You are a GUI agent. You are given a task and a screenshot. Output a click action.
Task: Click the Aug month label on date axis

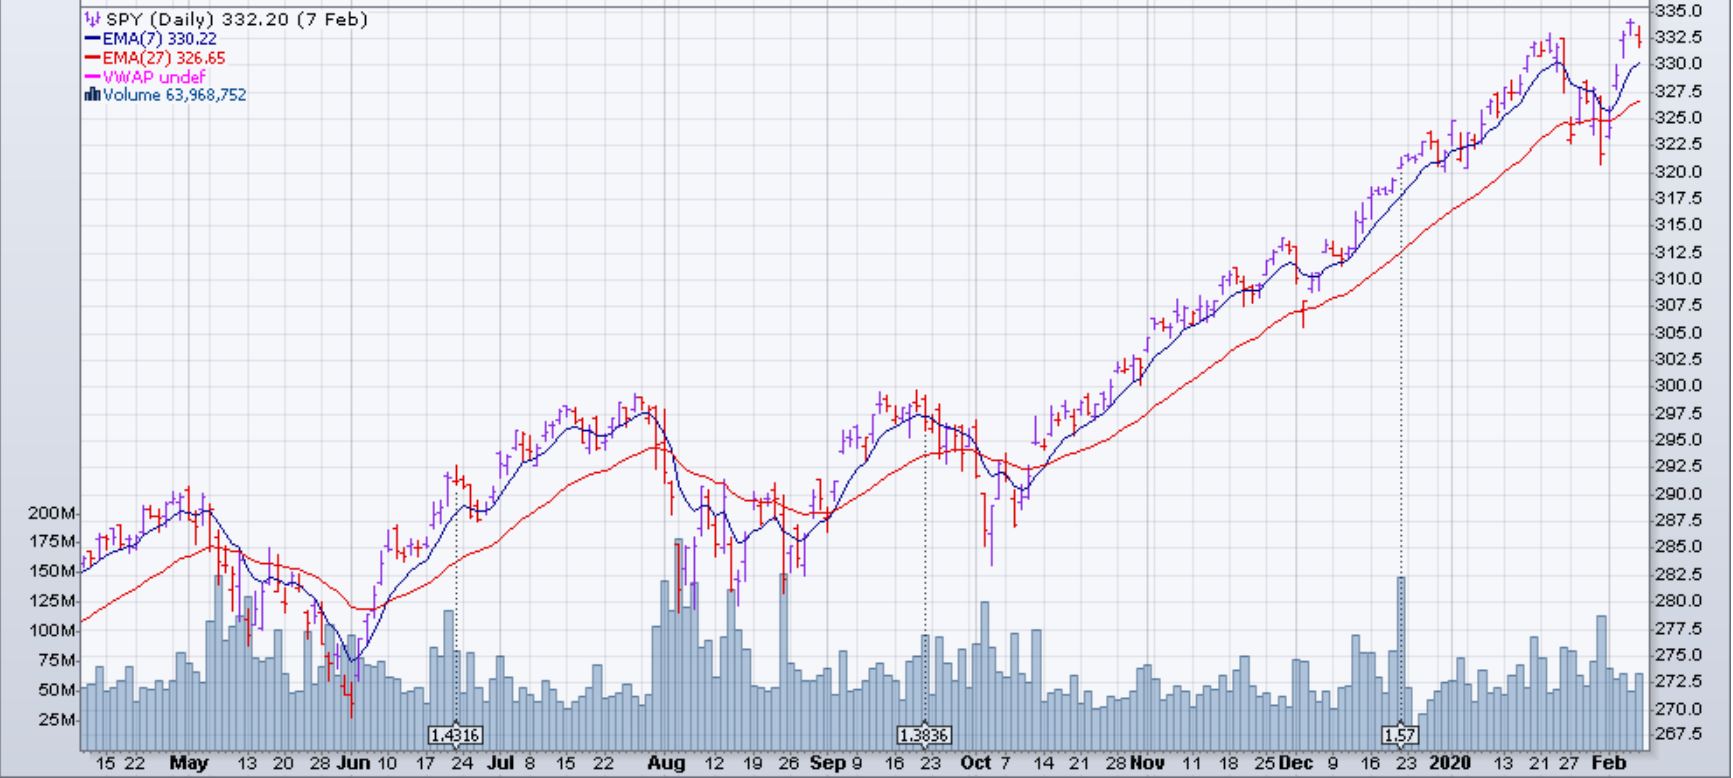(666, 763)
